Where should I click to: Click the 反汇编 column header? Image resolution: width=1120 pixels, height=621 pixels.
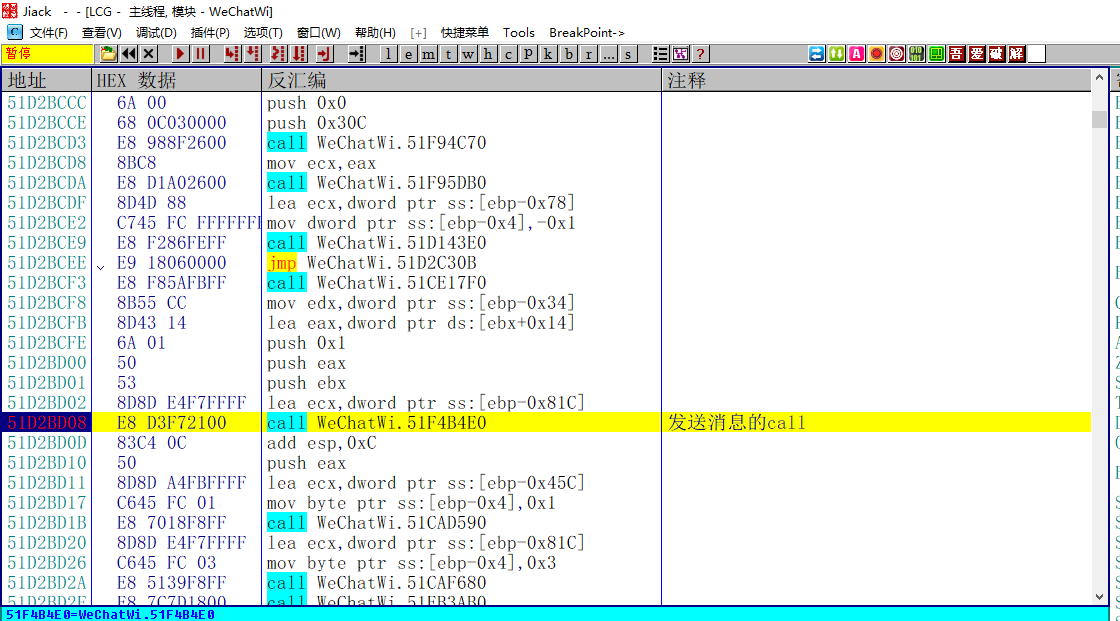coord(462,81)
